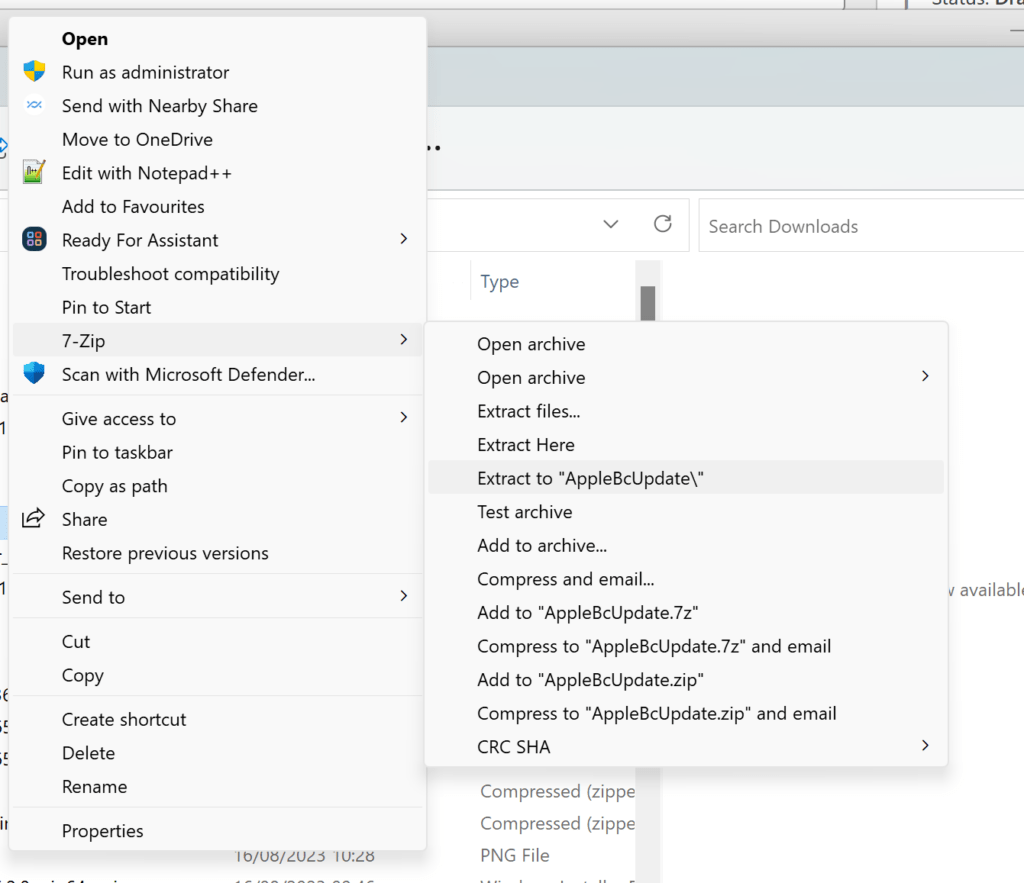Screen dimensions: 1024x883
Task: Expand the CRC SHA submenu arrow
Action: pyautogui.click(x=925, y=746)
